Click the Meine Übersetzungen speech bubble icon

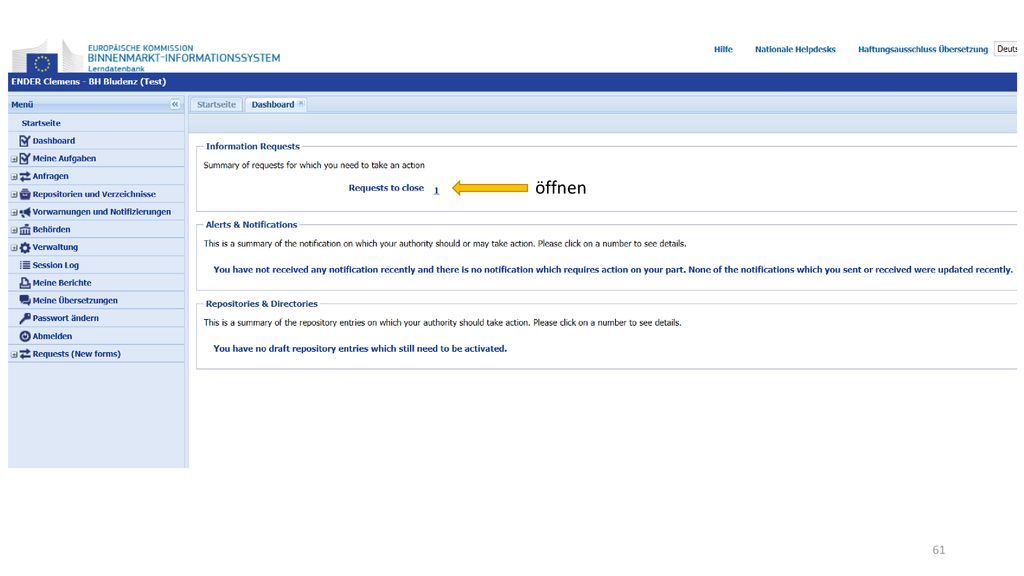25,300
